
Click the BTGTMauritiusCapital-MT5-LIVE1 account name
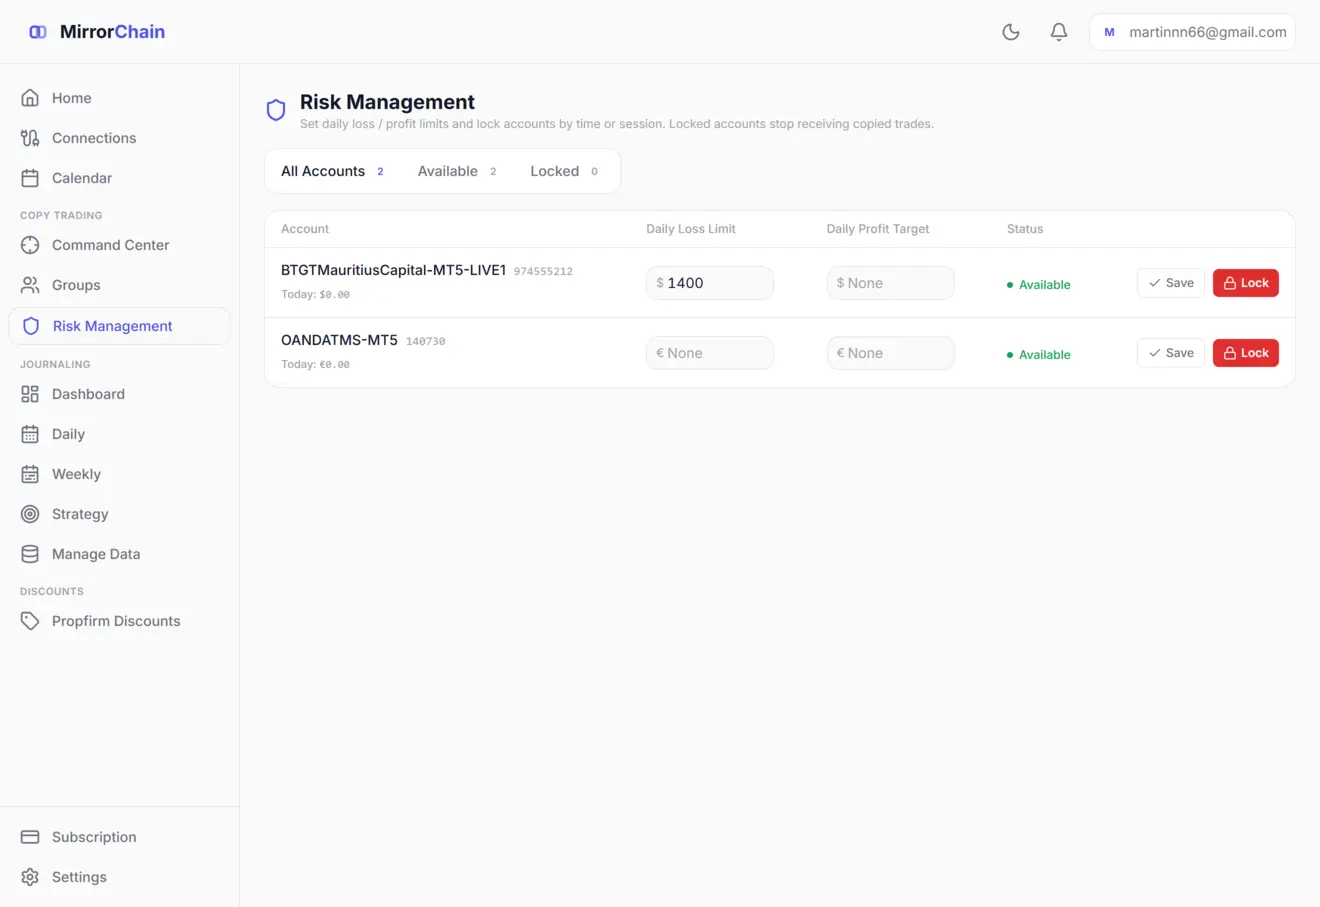393,270
